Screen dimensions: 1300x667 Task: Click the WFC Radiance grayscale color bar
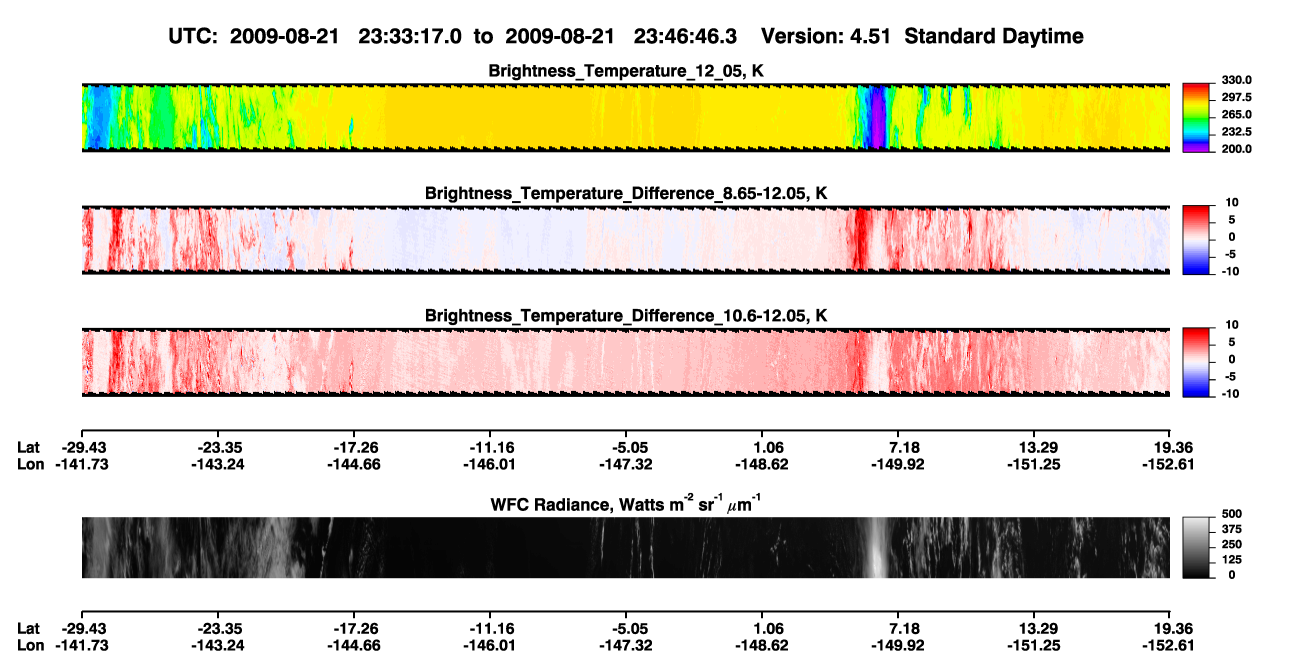click(x=1197, y=548)
